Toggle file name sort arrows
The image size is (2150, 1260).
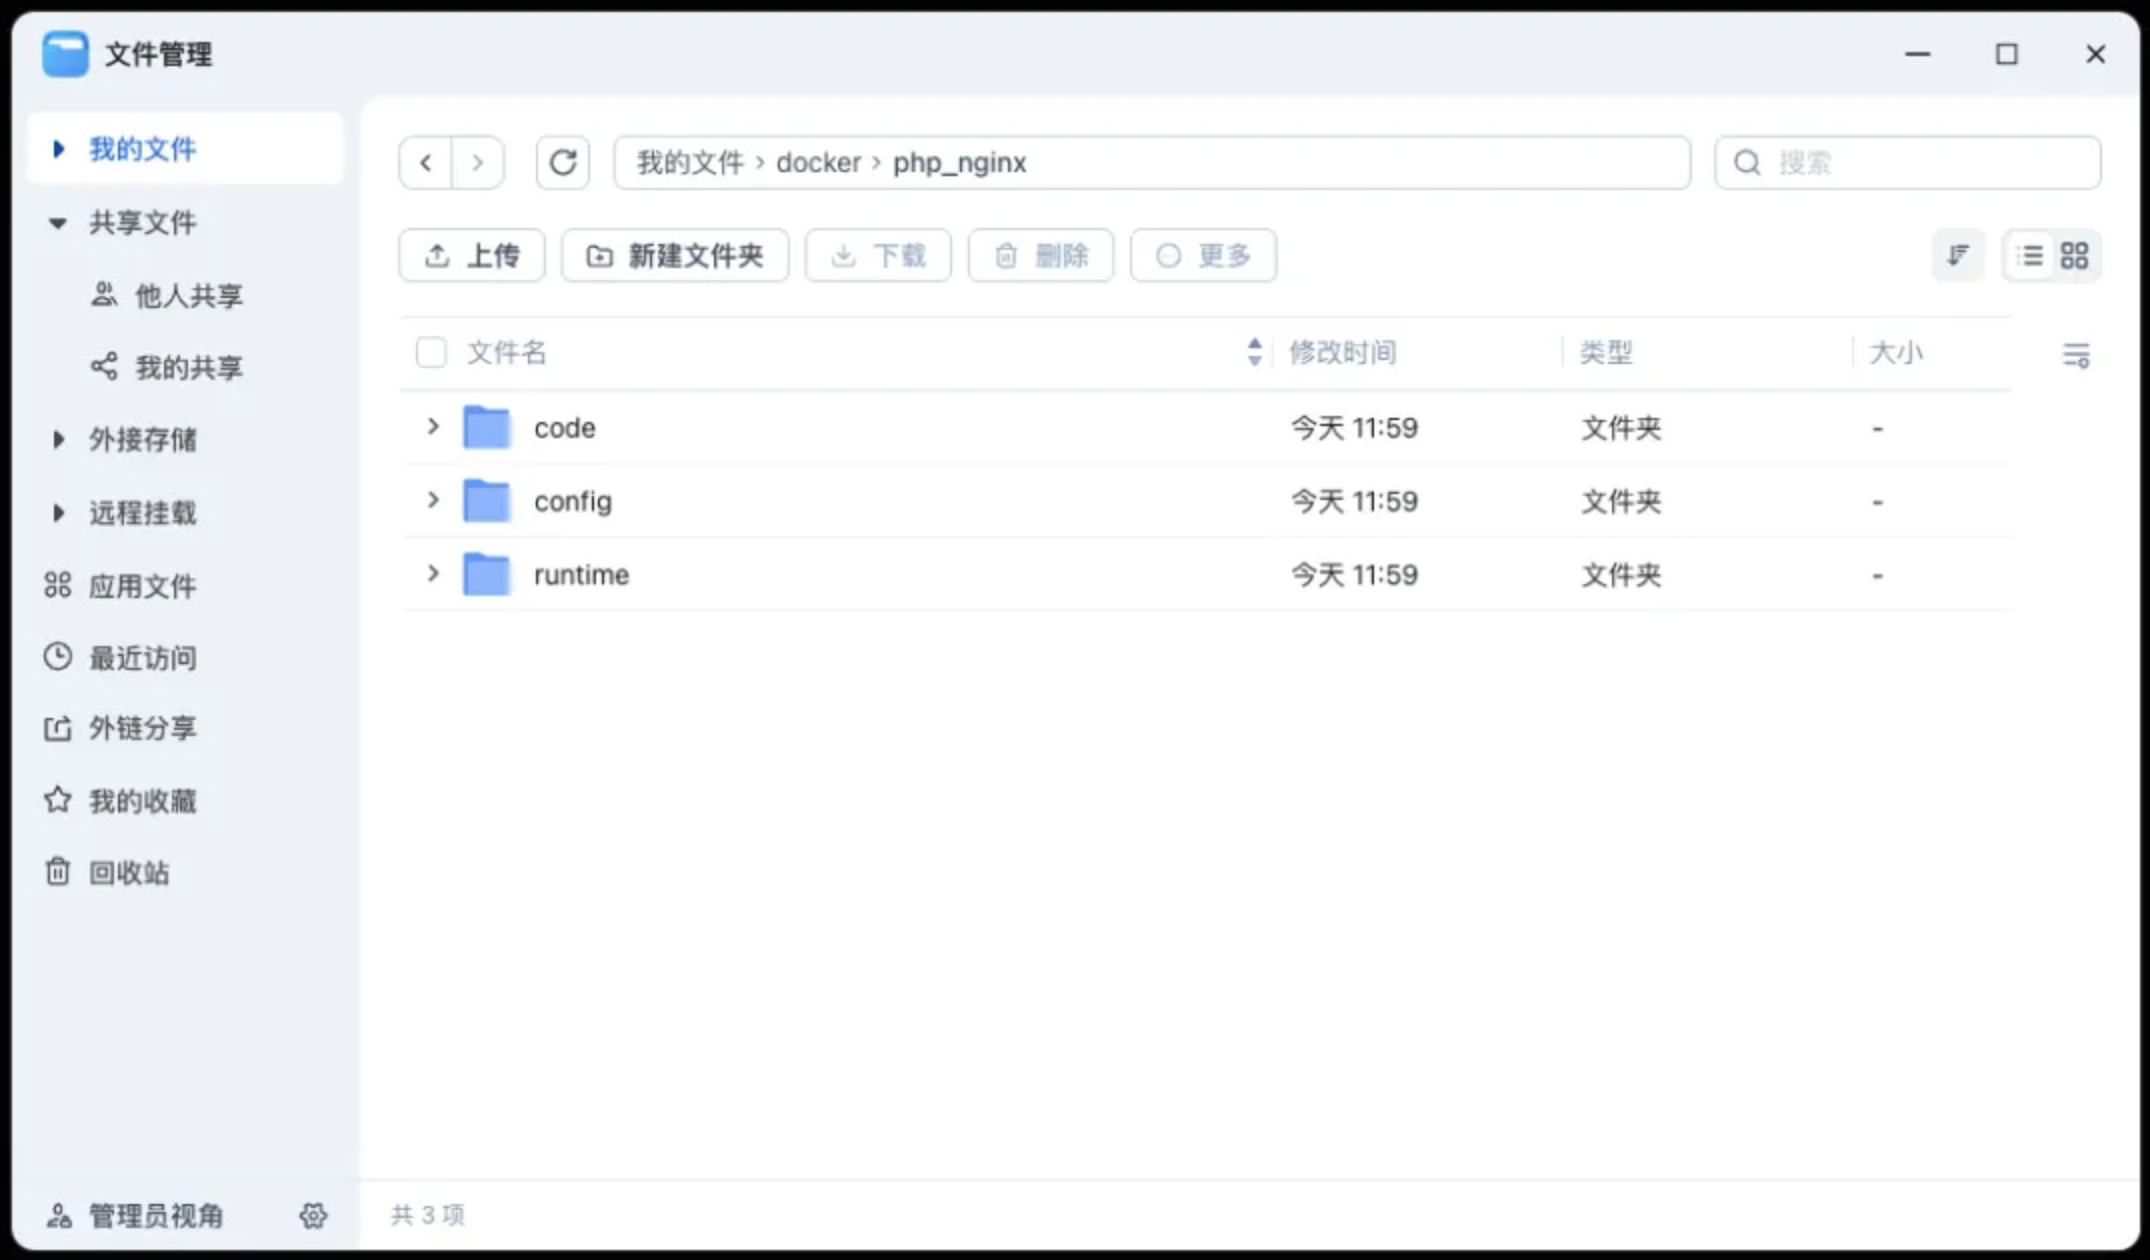1254,352
